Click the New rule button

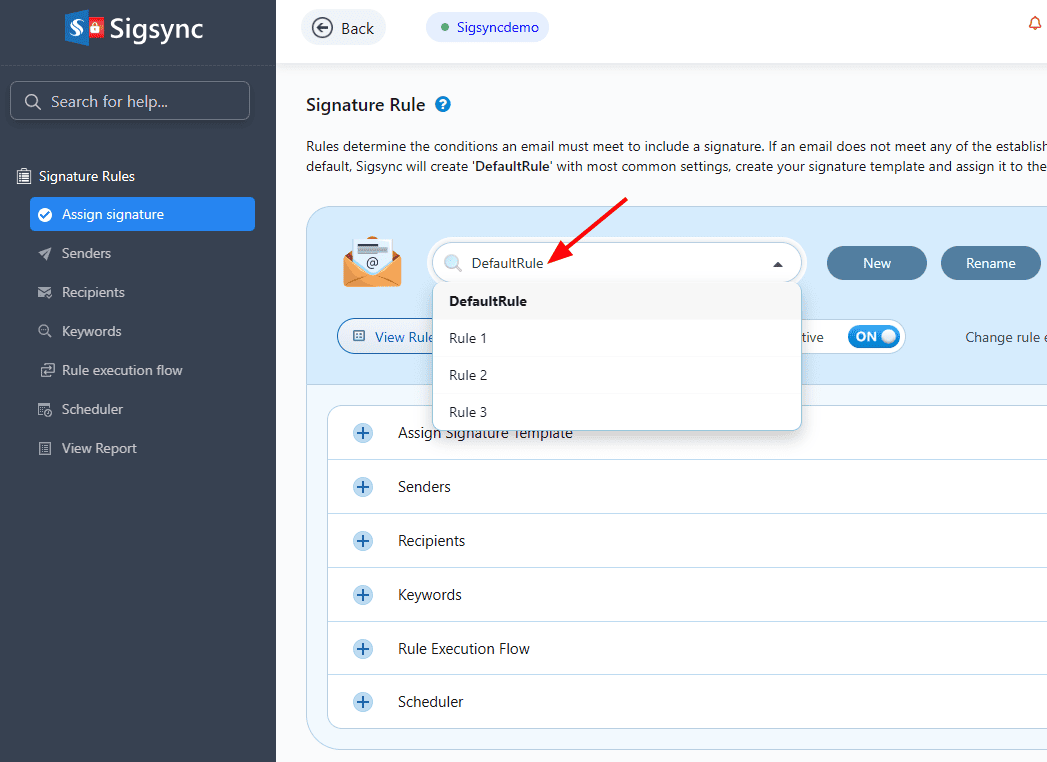(876, 263)
